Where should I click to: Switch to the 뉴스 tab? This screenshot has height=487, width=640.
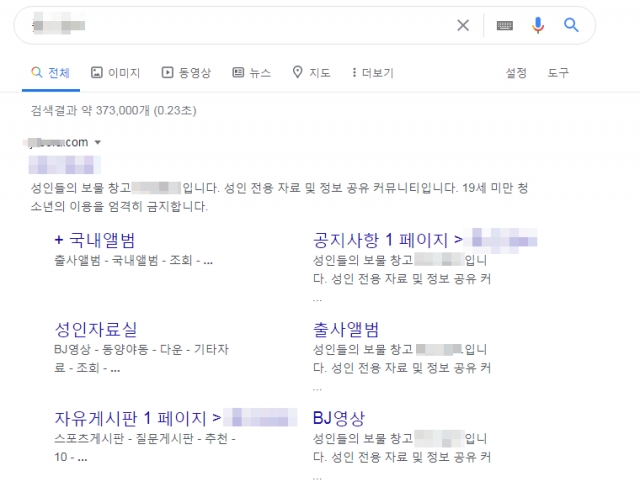coord(251,73)
